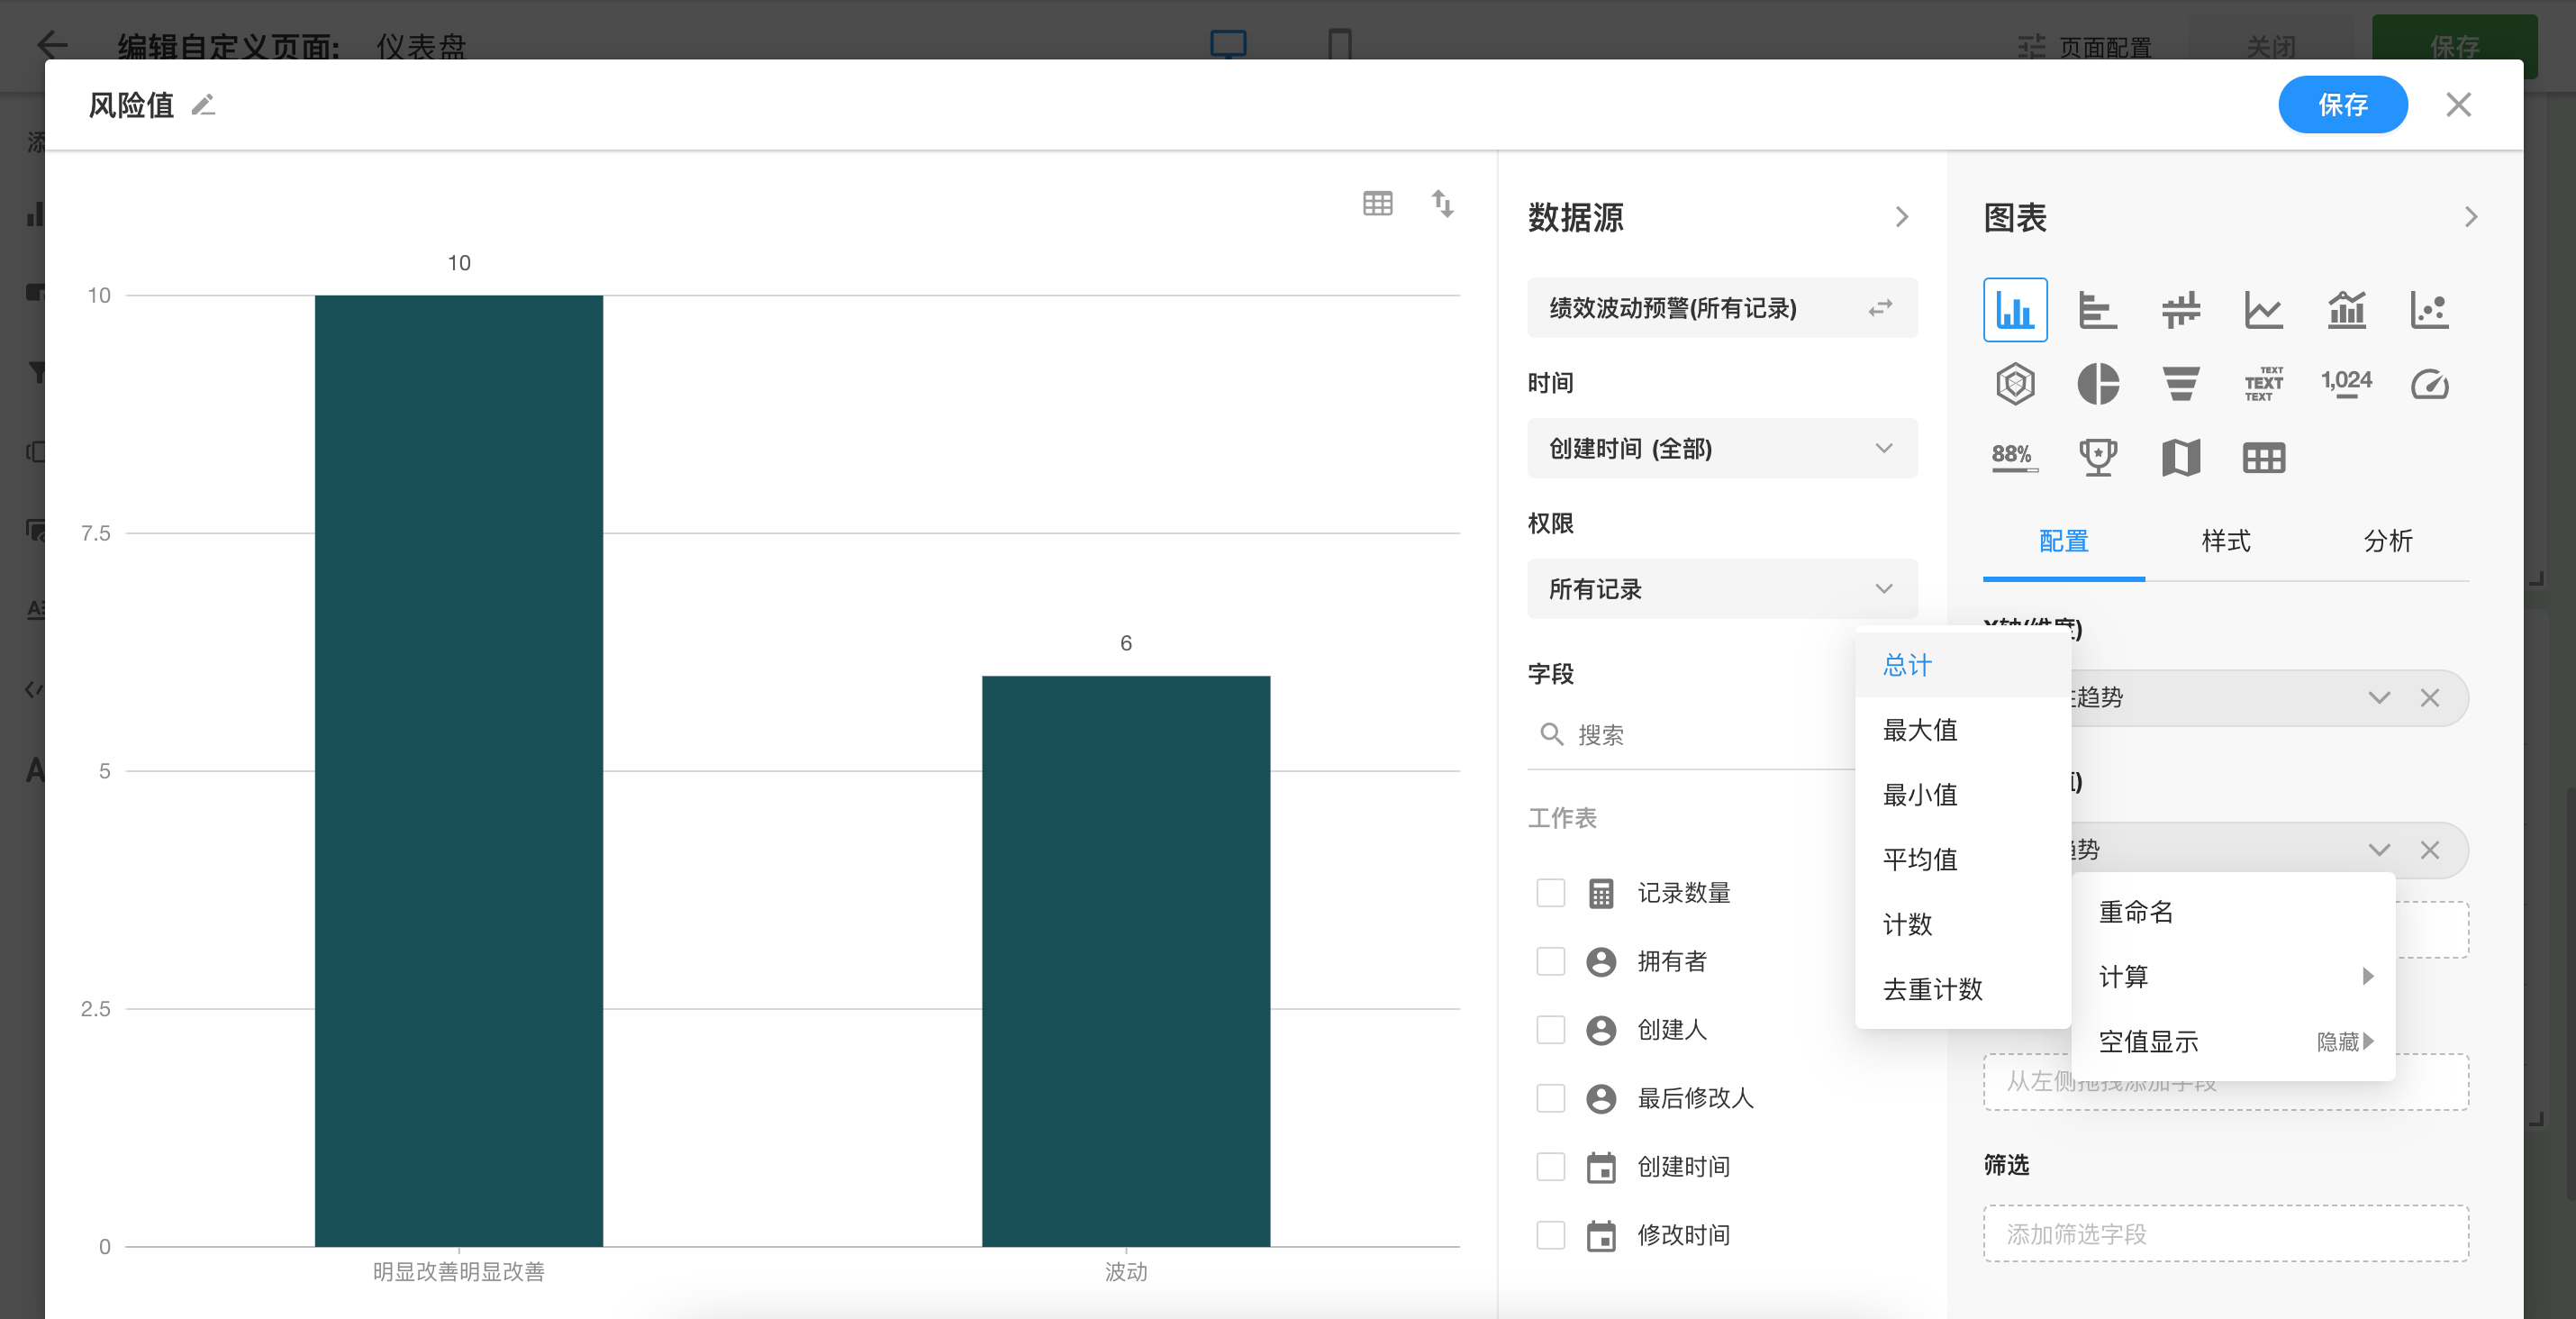Screen dimensions: 2576x1319
Task: Select the pivot table chart type
Action: coord(2263,458)
